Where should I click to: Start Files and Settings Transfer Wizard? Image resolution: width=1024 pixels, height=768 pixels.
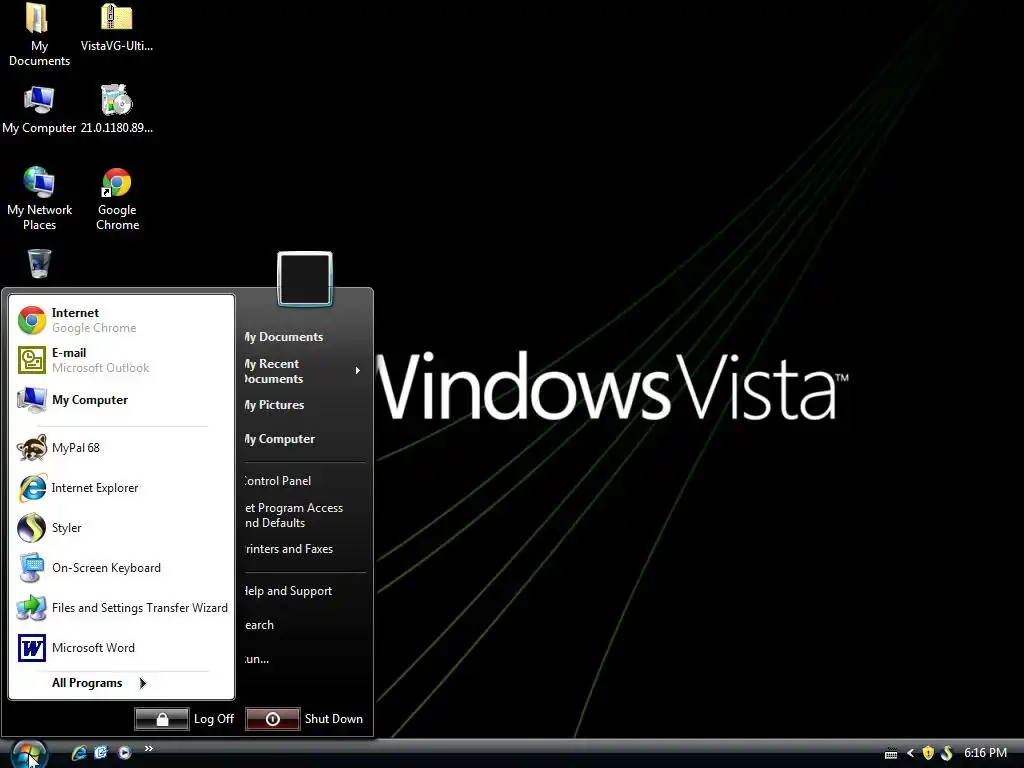point(121,607)
